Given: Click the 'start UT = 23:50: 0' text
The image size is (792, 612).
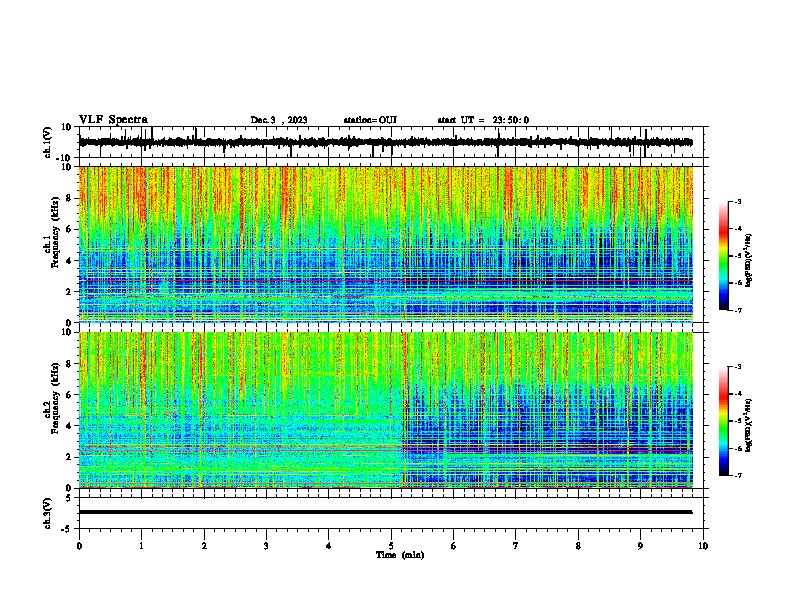Looking at the screenshot, I should pos(483,120).
